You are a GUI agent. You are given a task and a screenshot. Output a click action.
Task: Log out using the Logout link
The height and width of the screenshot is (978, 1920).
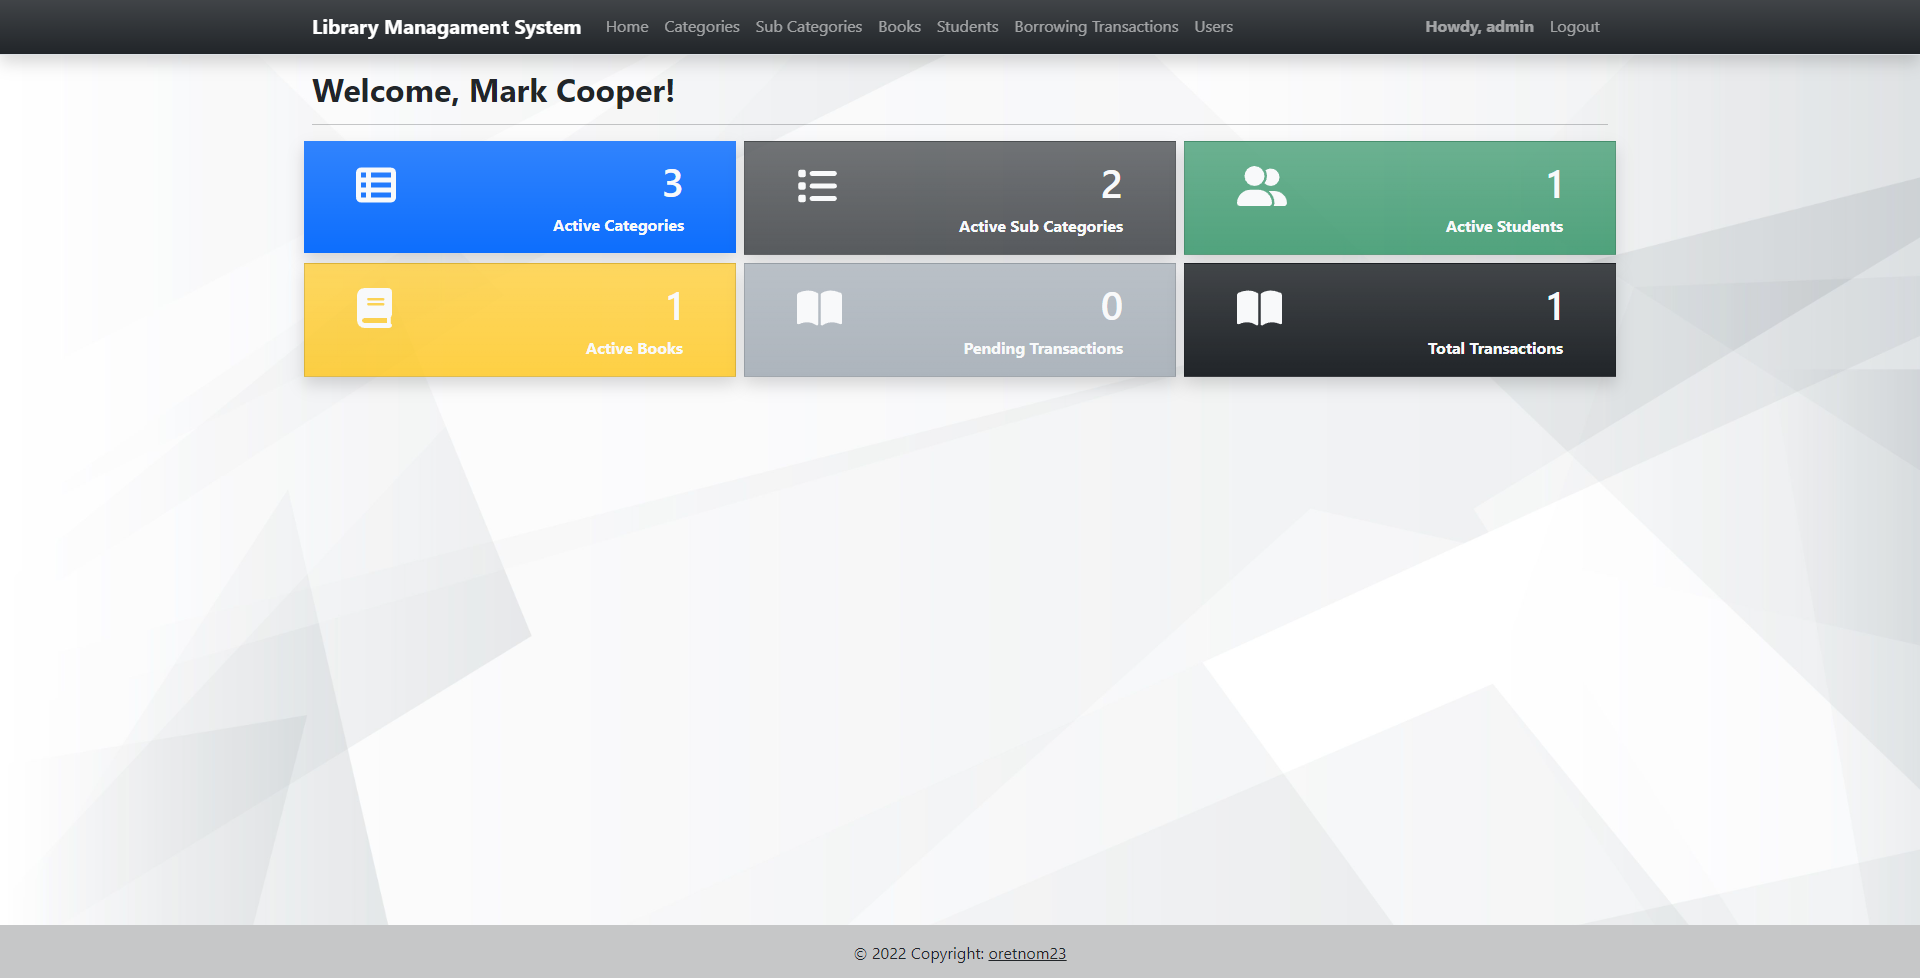tap(1574, 27)
